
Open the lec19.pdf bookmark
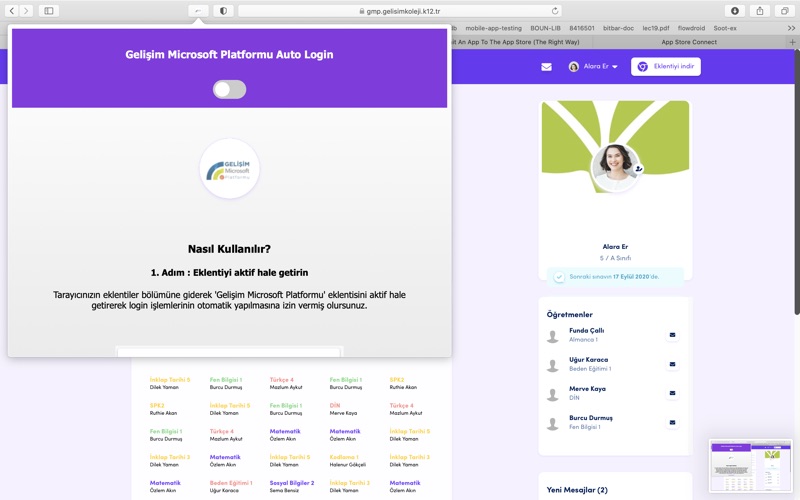[656, 28]
